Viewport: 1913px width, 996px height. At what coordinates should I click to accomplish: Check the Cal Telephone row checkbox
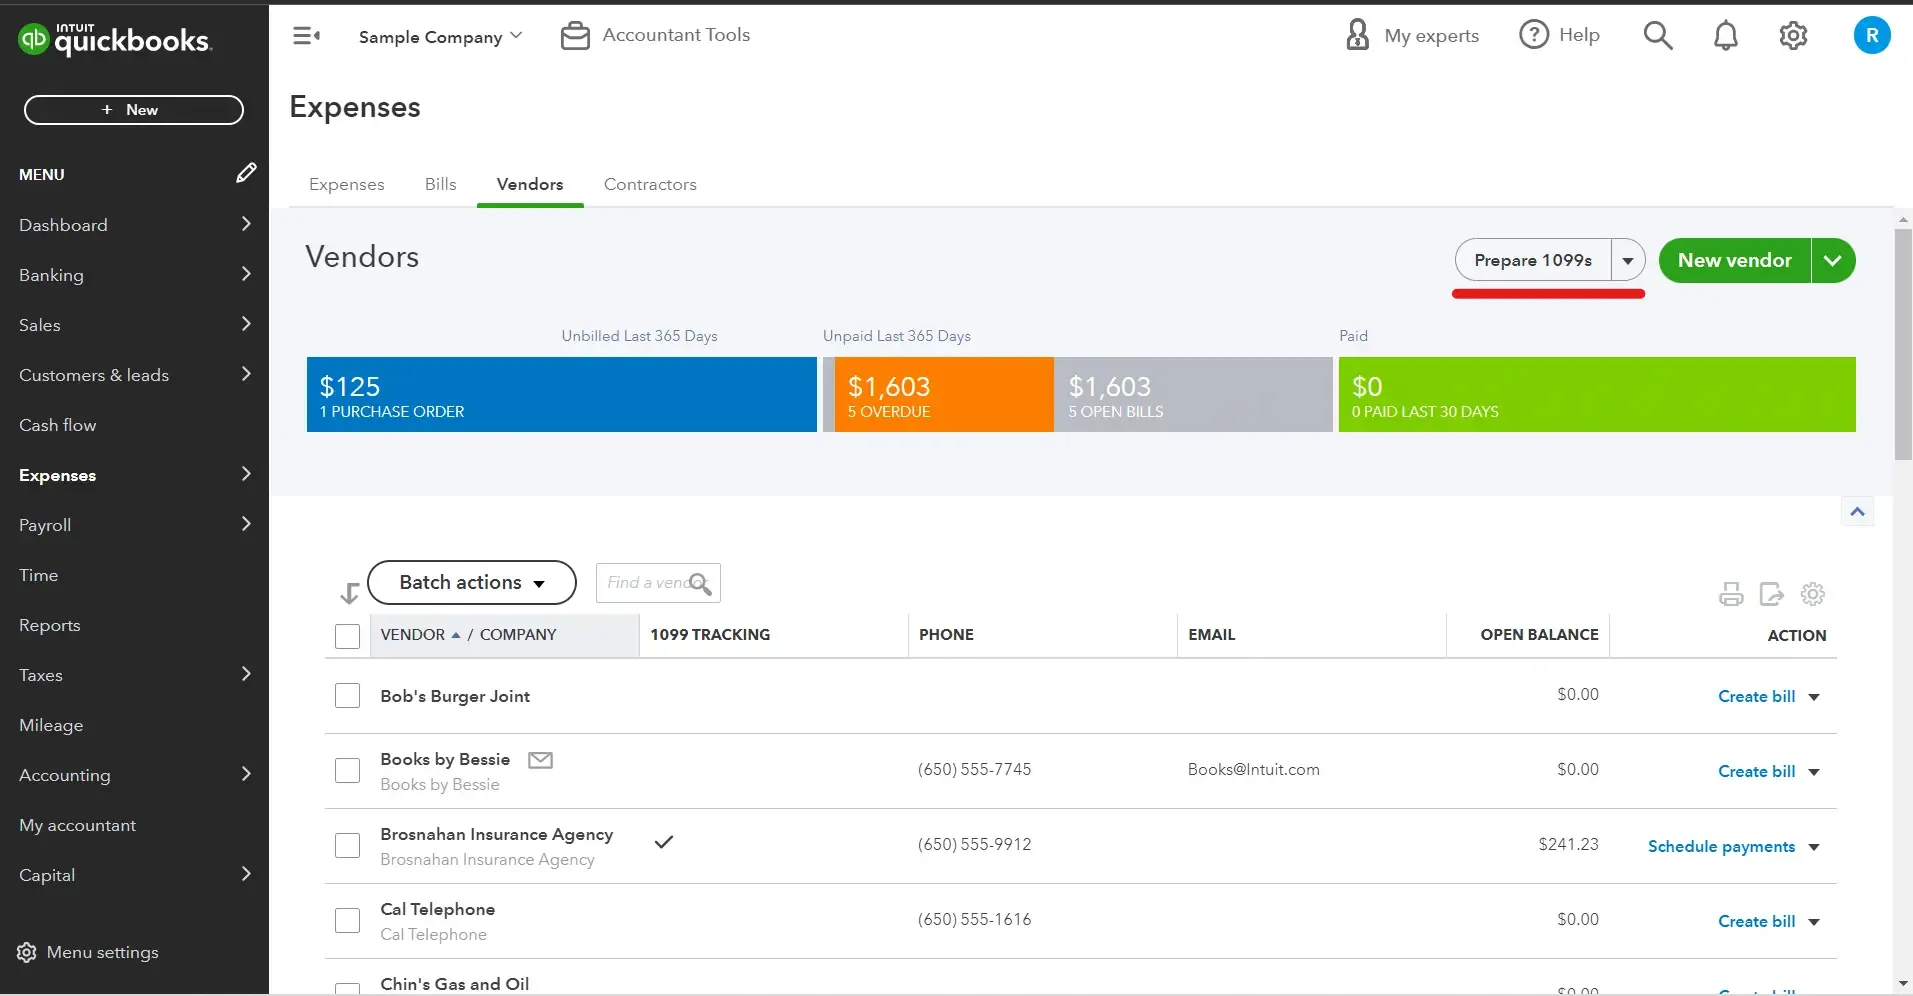click(347, 921)
